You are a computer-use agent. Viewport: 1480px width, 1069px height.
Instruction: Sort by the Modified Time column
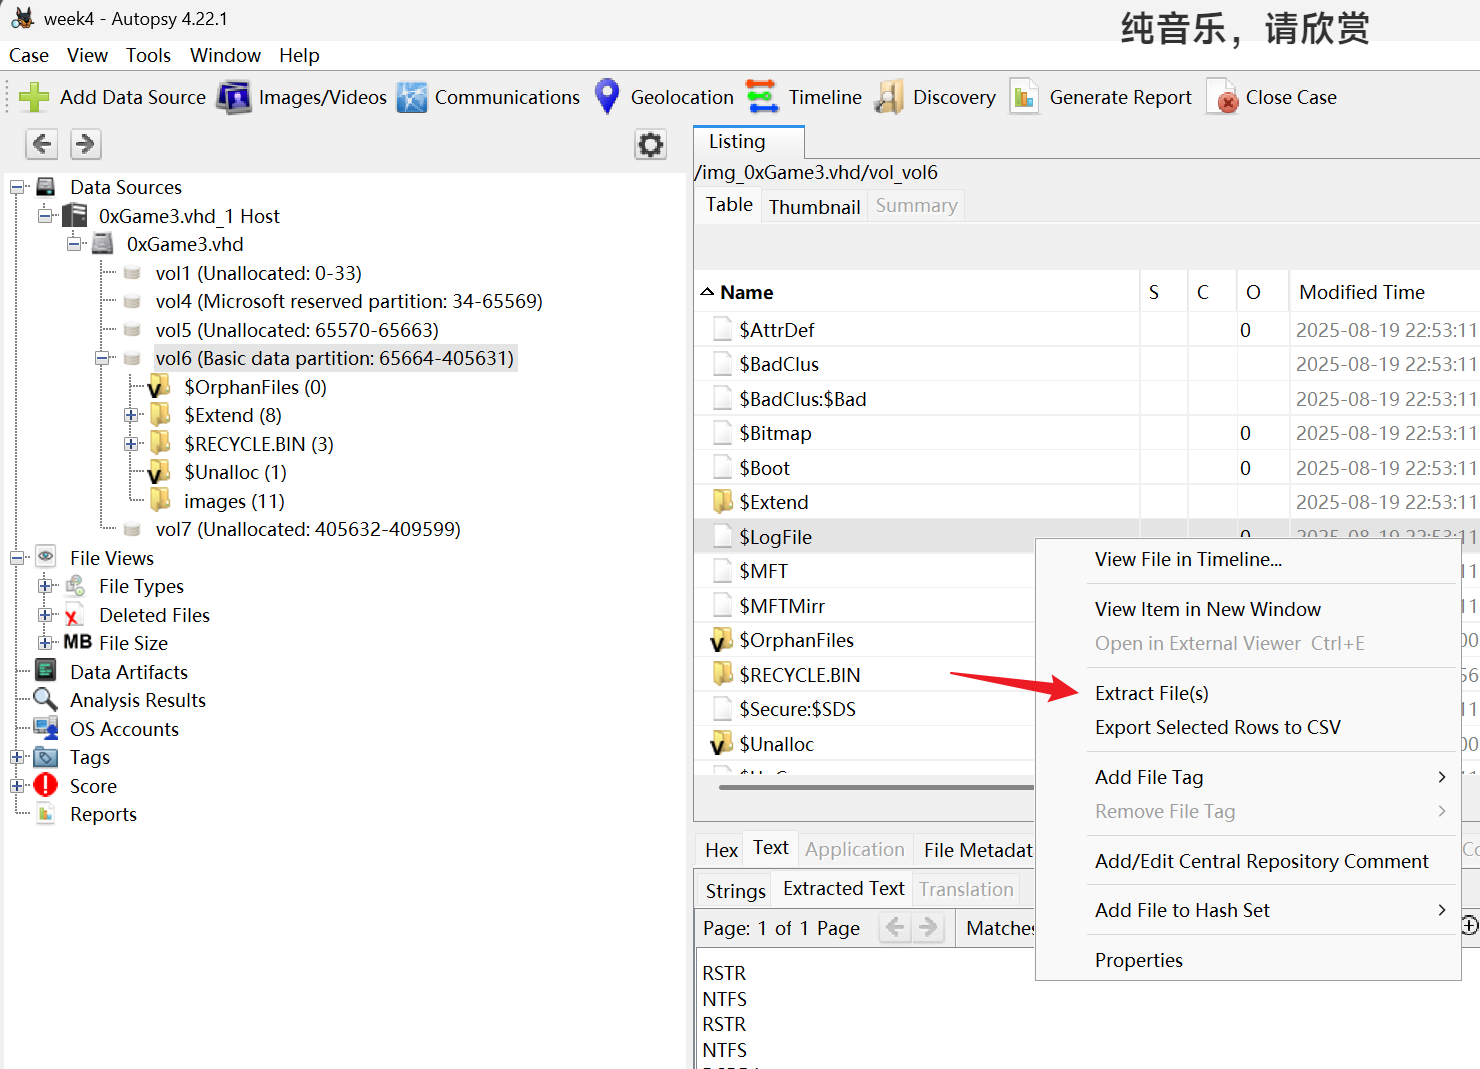click(1361, 292)
